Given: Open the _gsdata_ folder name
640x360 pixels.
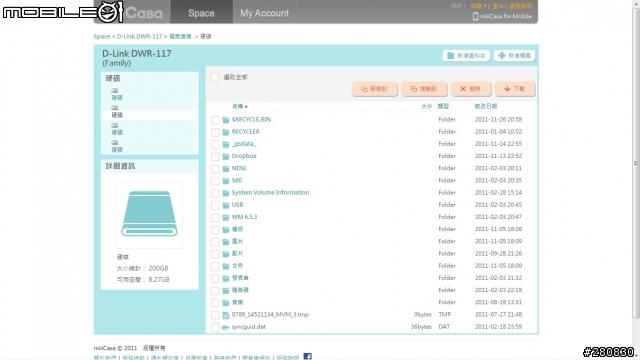Looking at the screenshot, I should (244, 144).
